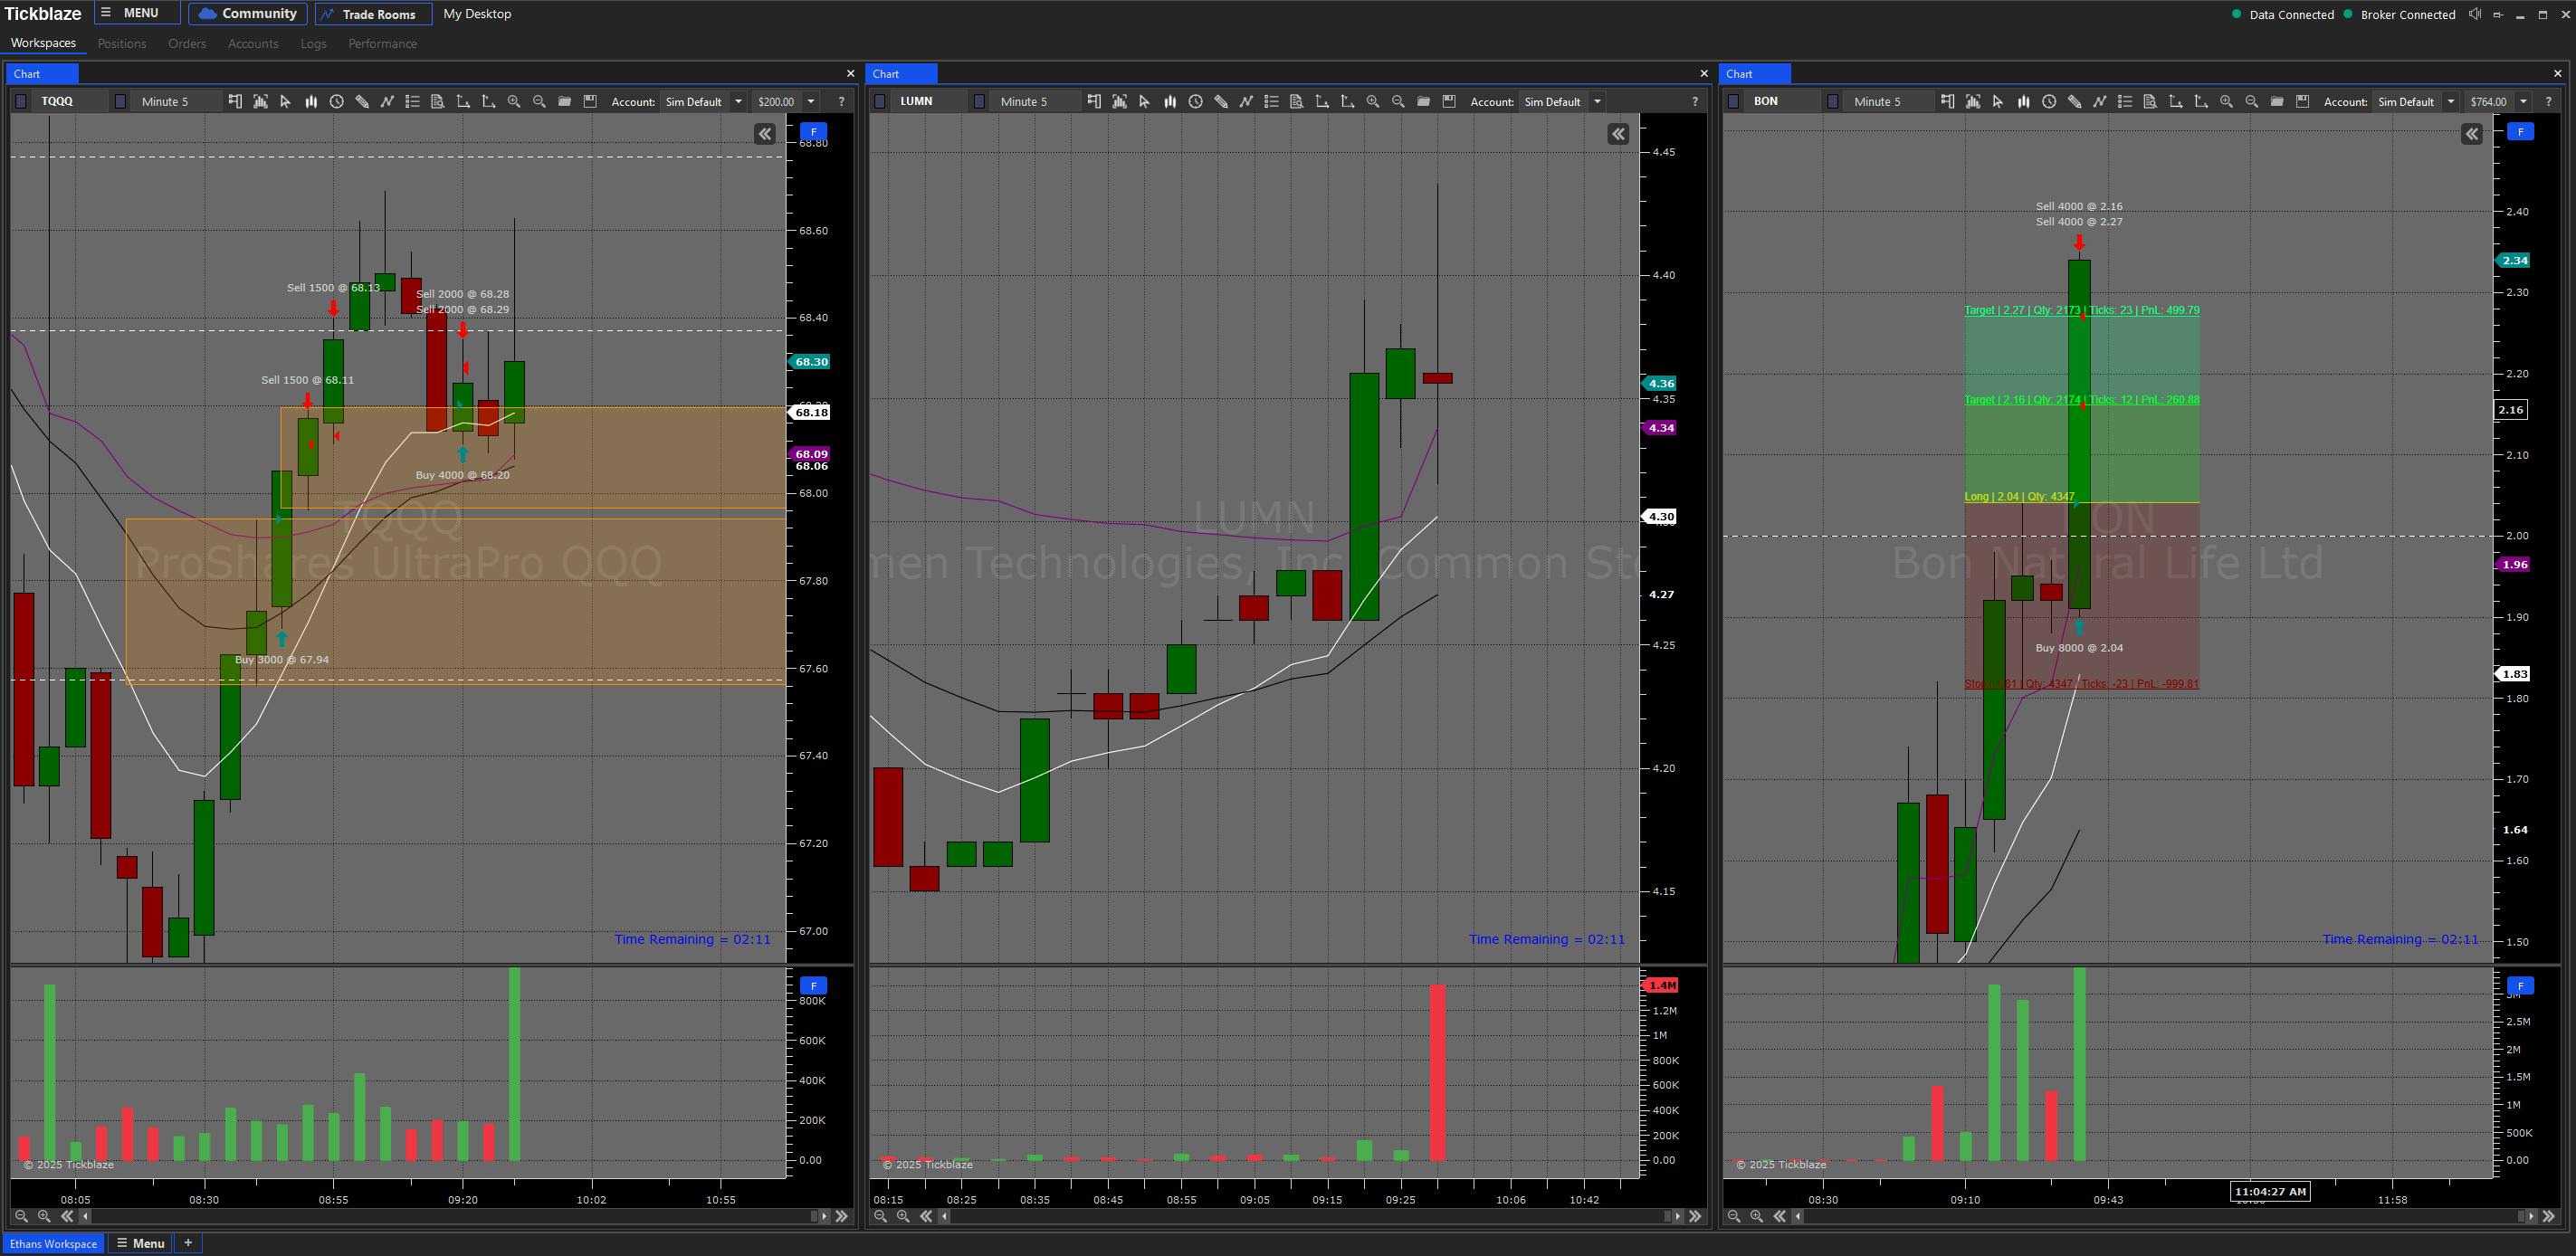Viewport: 2576px width, 1256px height.
Task: Open the Accounts tab
Action: click(253, 43)
